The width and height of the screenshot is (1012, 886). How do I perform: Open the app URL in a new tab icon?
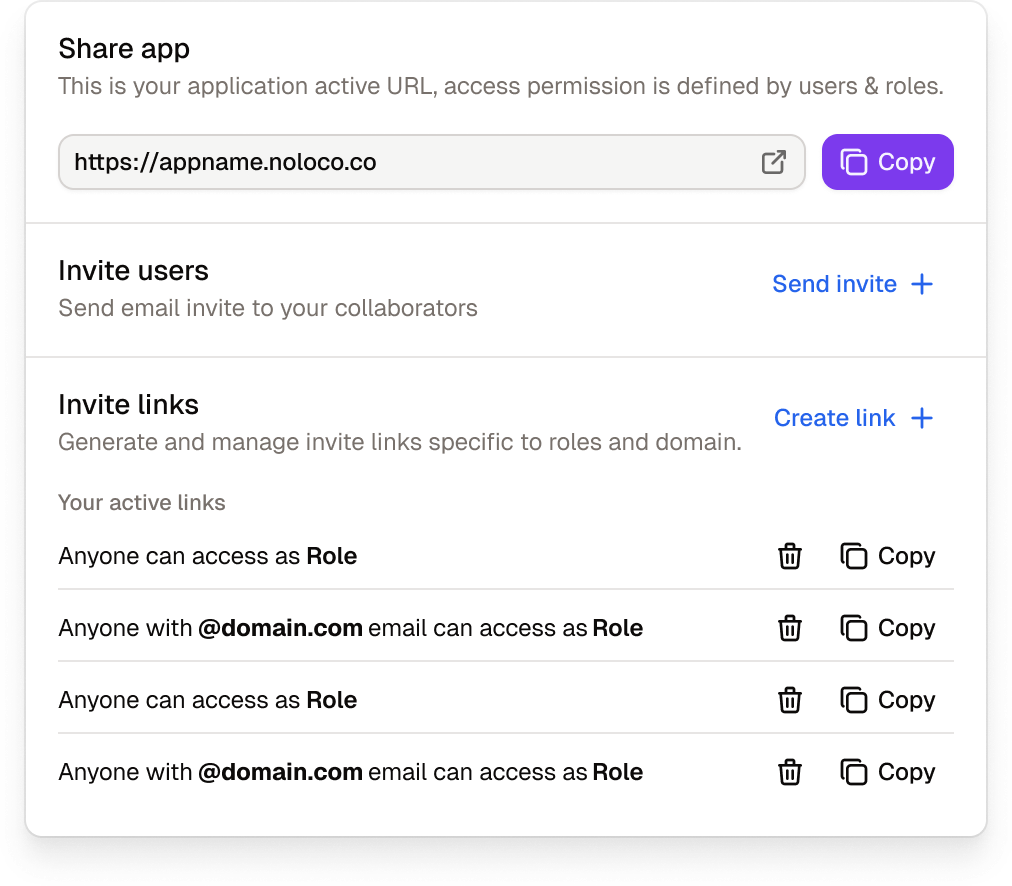(773, 162)
